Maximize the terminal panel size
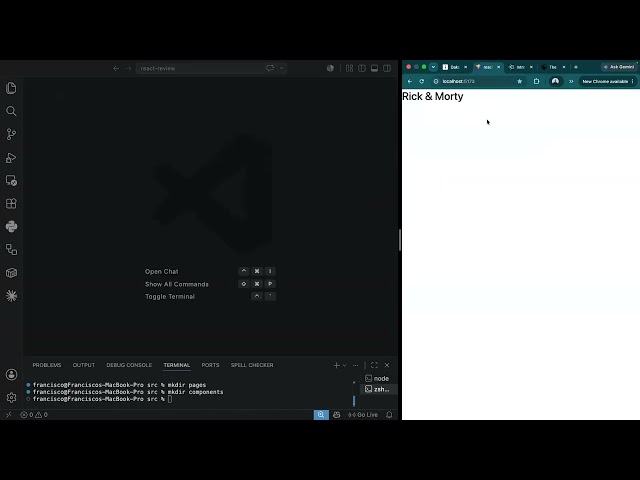Image resolution: width=640 pixels, height=480 pixels. pos(374,365)
